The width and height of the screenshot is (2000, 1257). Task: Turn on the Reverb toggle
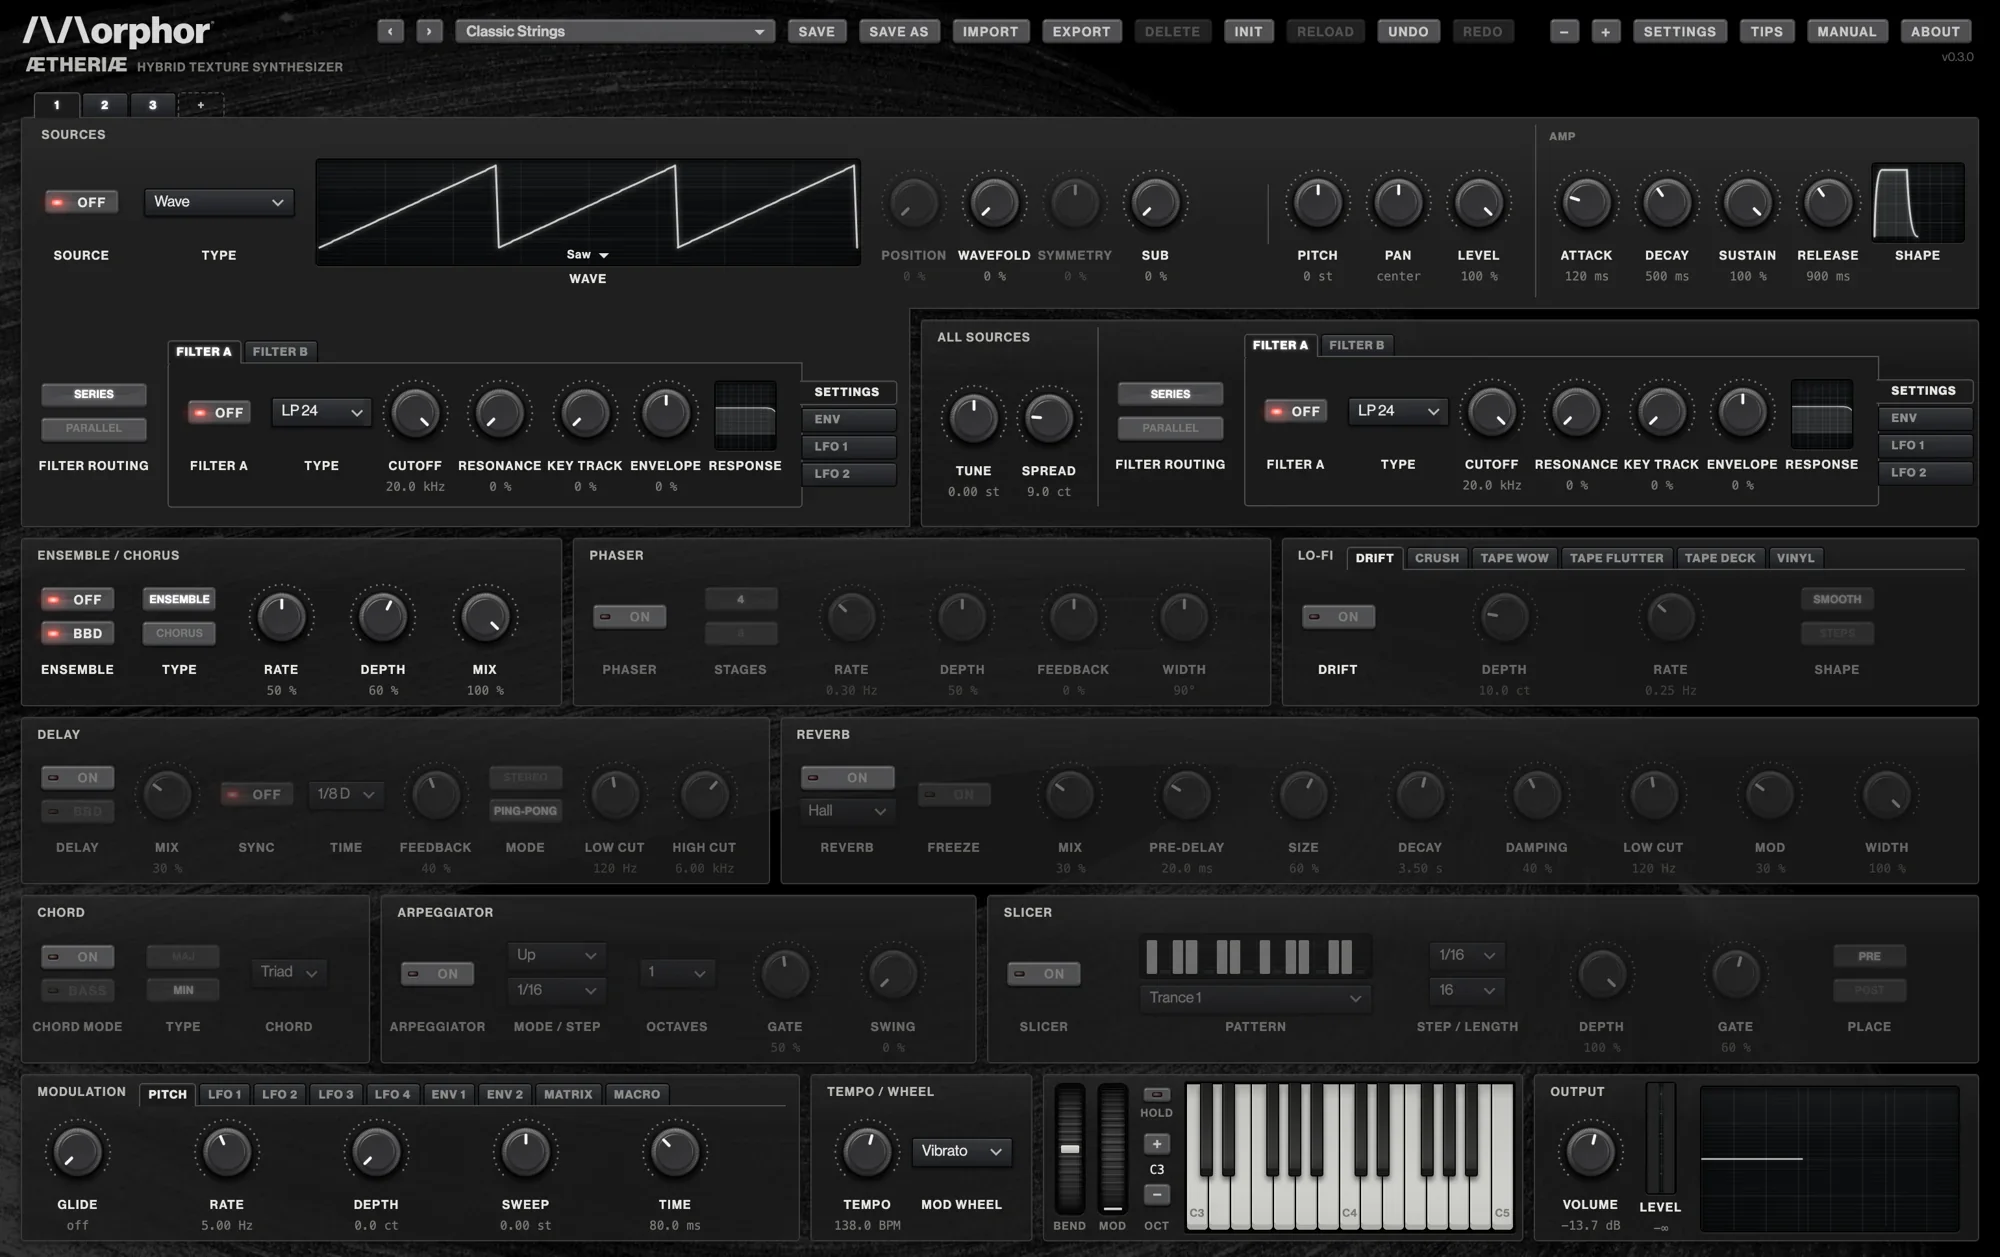click(x=847, y=777)
